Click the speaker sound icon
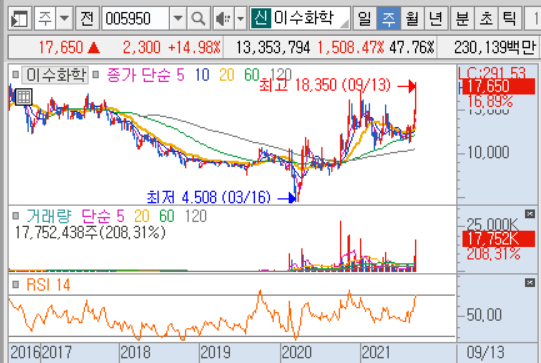The height and width of the screenshot is (363, 541). pyautogui.click(x=224, y=18)
